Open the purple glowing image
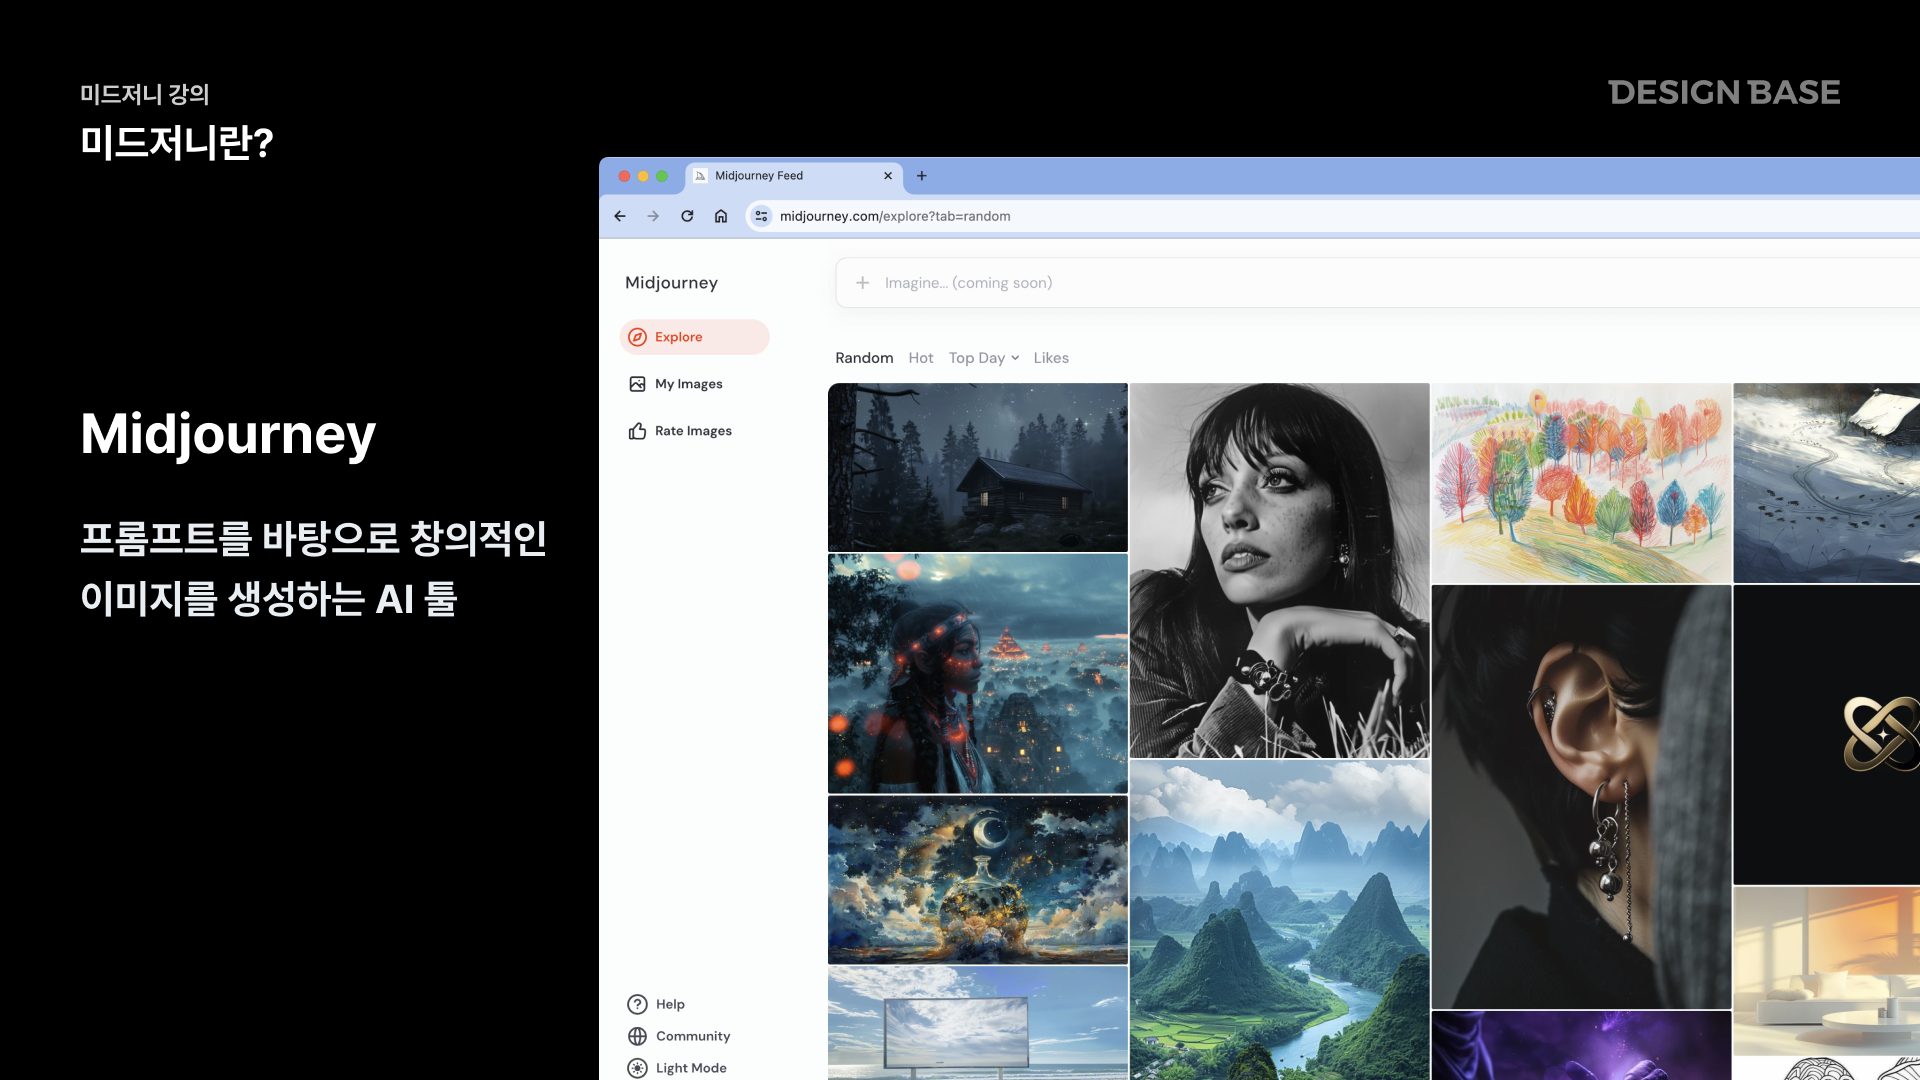Image resolution: width=1920 pixels, height=1080 pixels. click(x=1581, y=1045)
